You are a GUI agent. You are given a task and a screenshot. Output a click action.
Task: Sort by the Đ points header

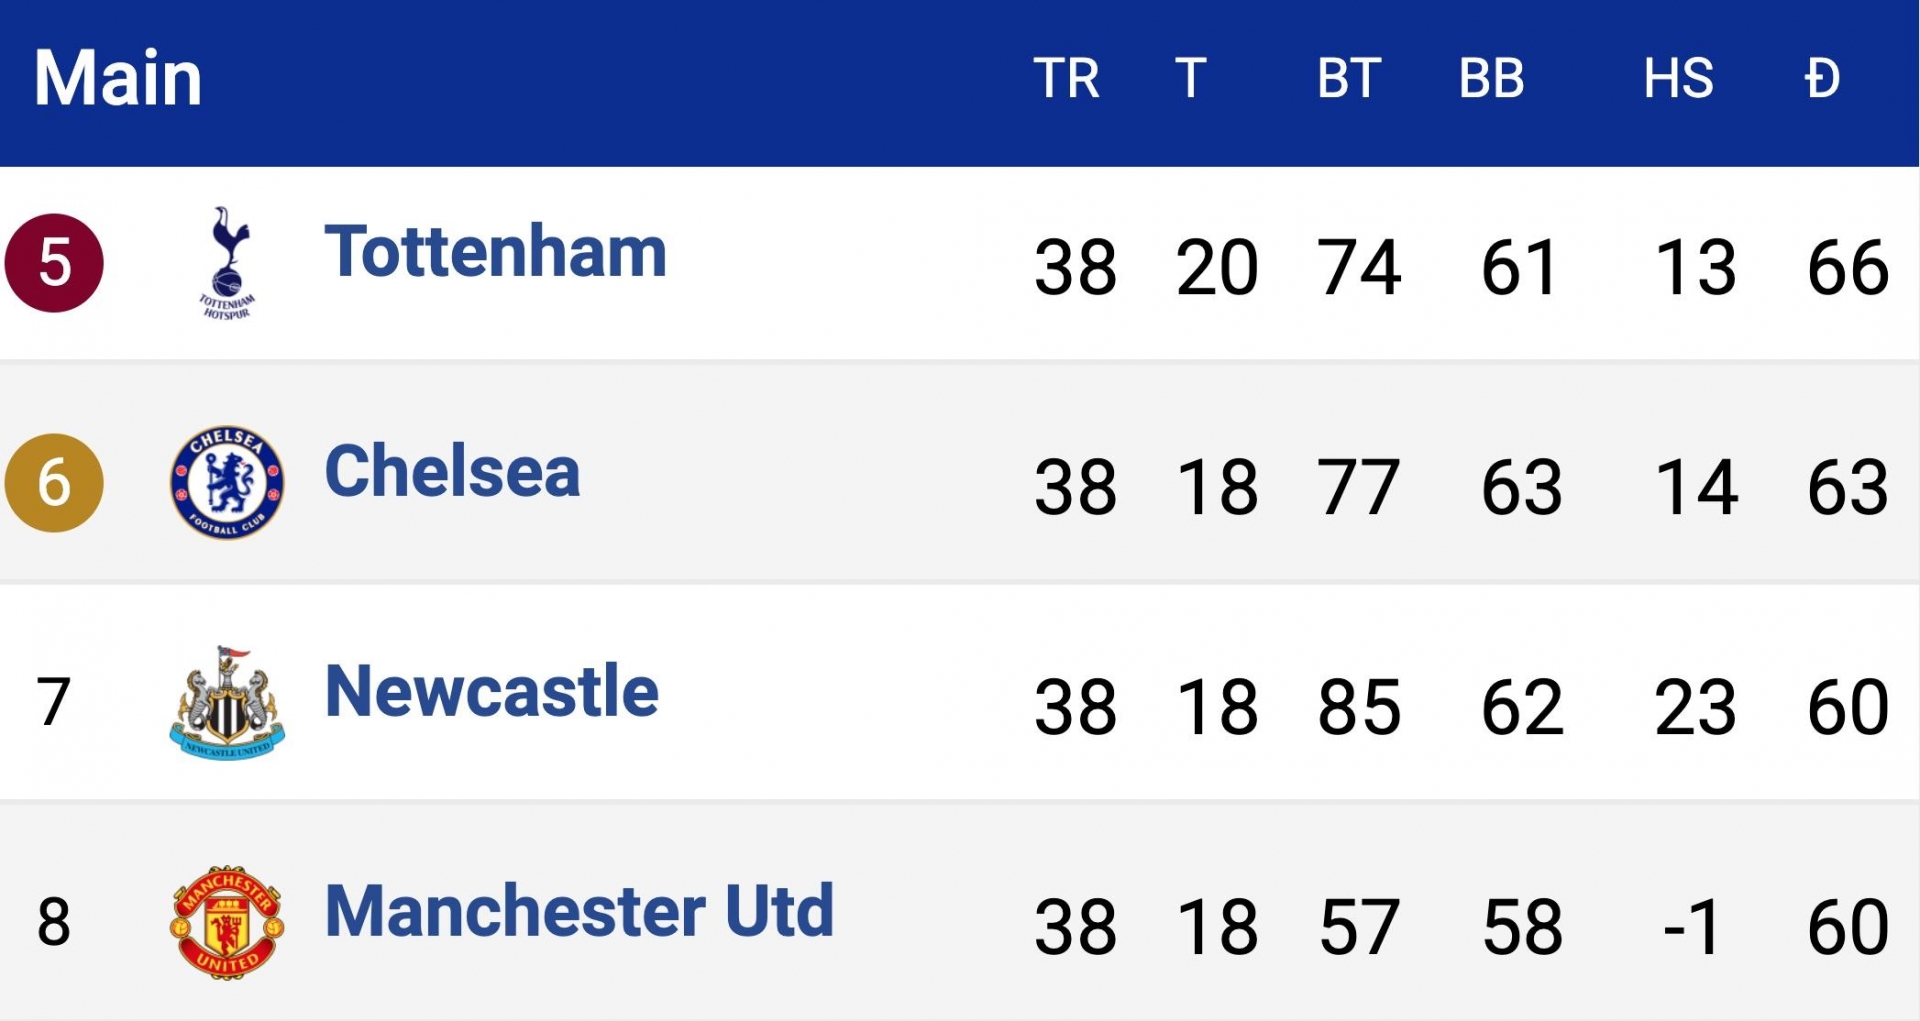(1822, 78)
